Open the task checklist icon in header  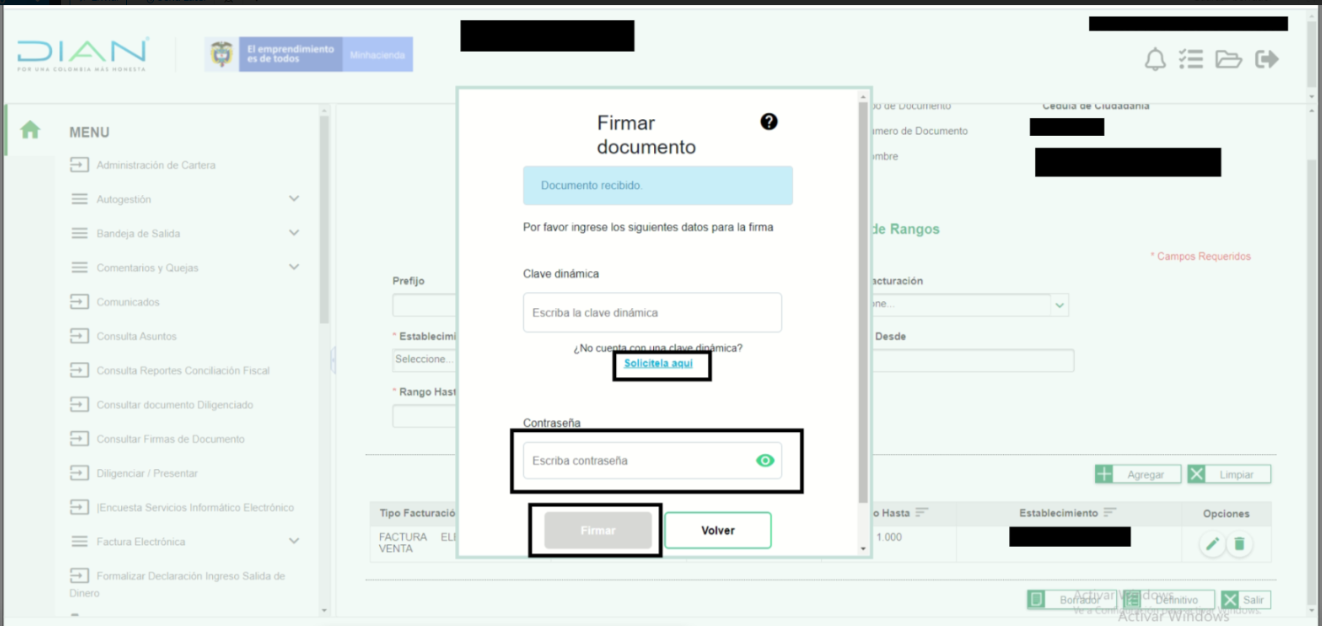coord(1190,59)
